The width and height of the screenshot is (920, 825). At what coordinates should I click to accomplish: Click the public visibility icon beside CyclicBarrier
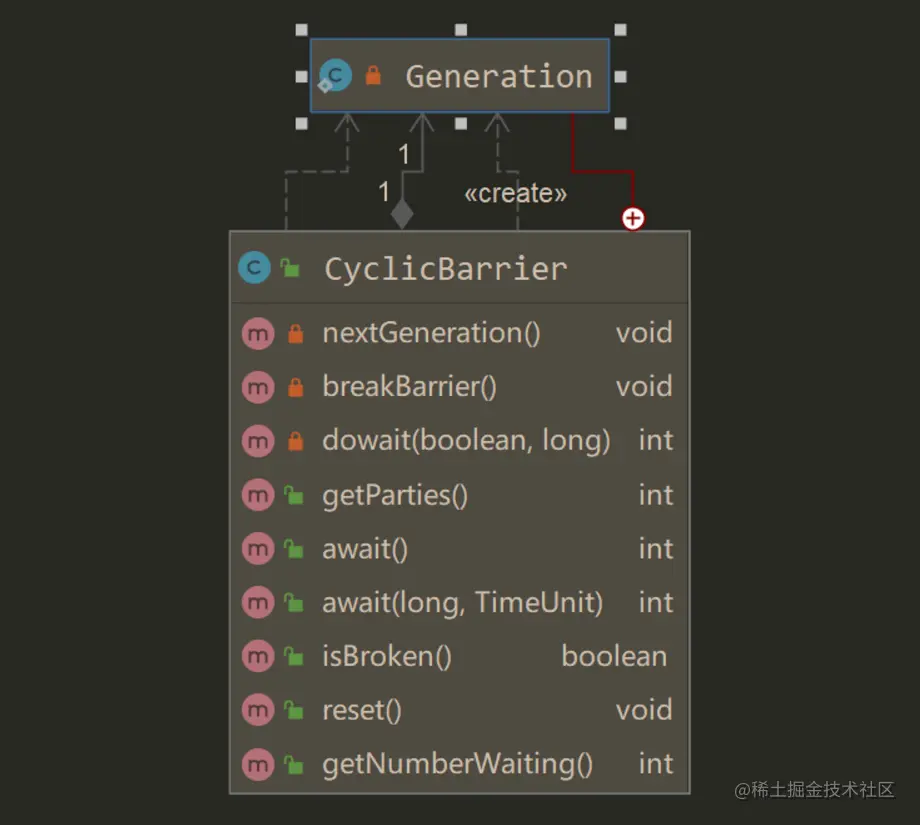point(290,268)
